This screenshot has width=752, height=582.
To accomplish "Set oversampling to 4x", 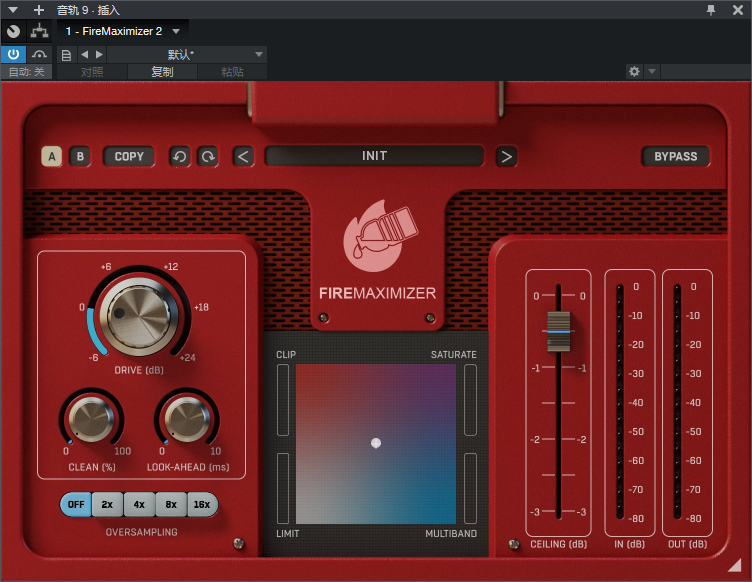I will tap(139, 504).
